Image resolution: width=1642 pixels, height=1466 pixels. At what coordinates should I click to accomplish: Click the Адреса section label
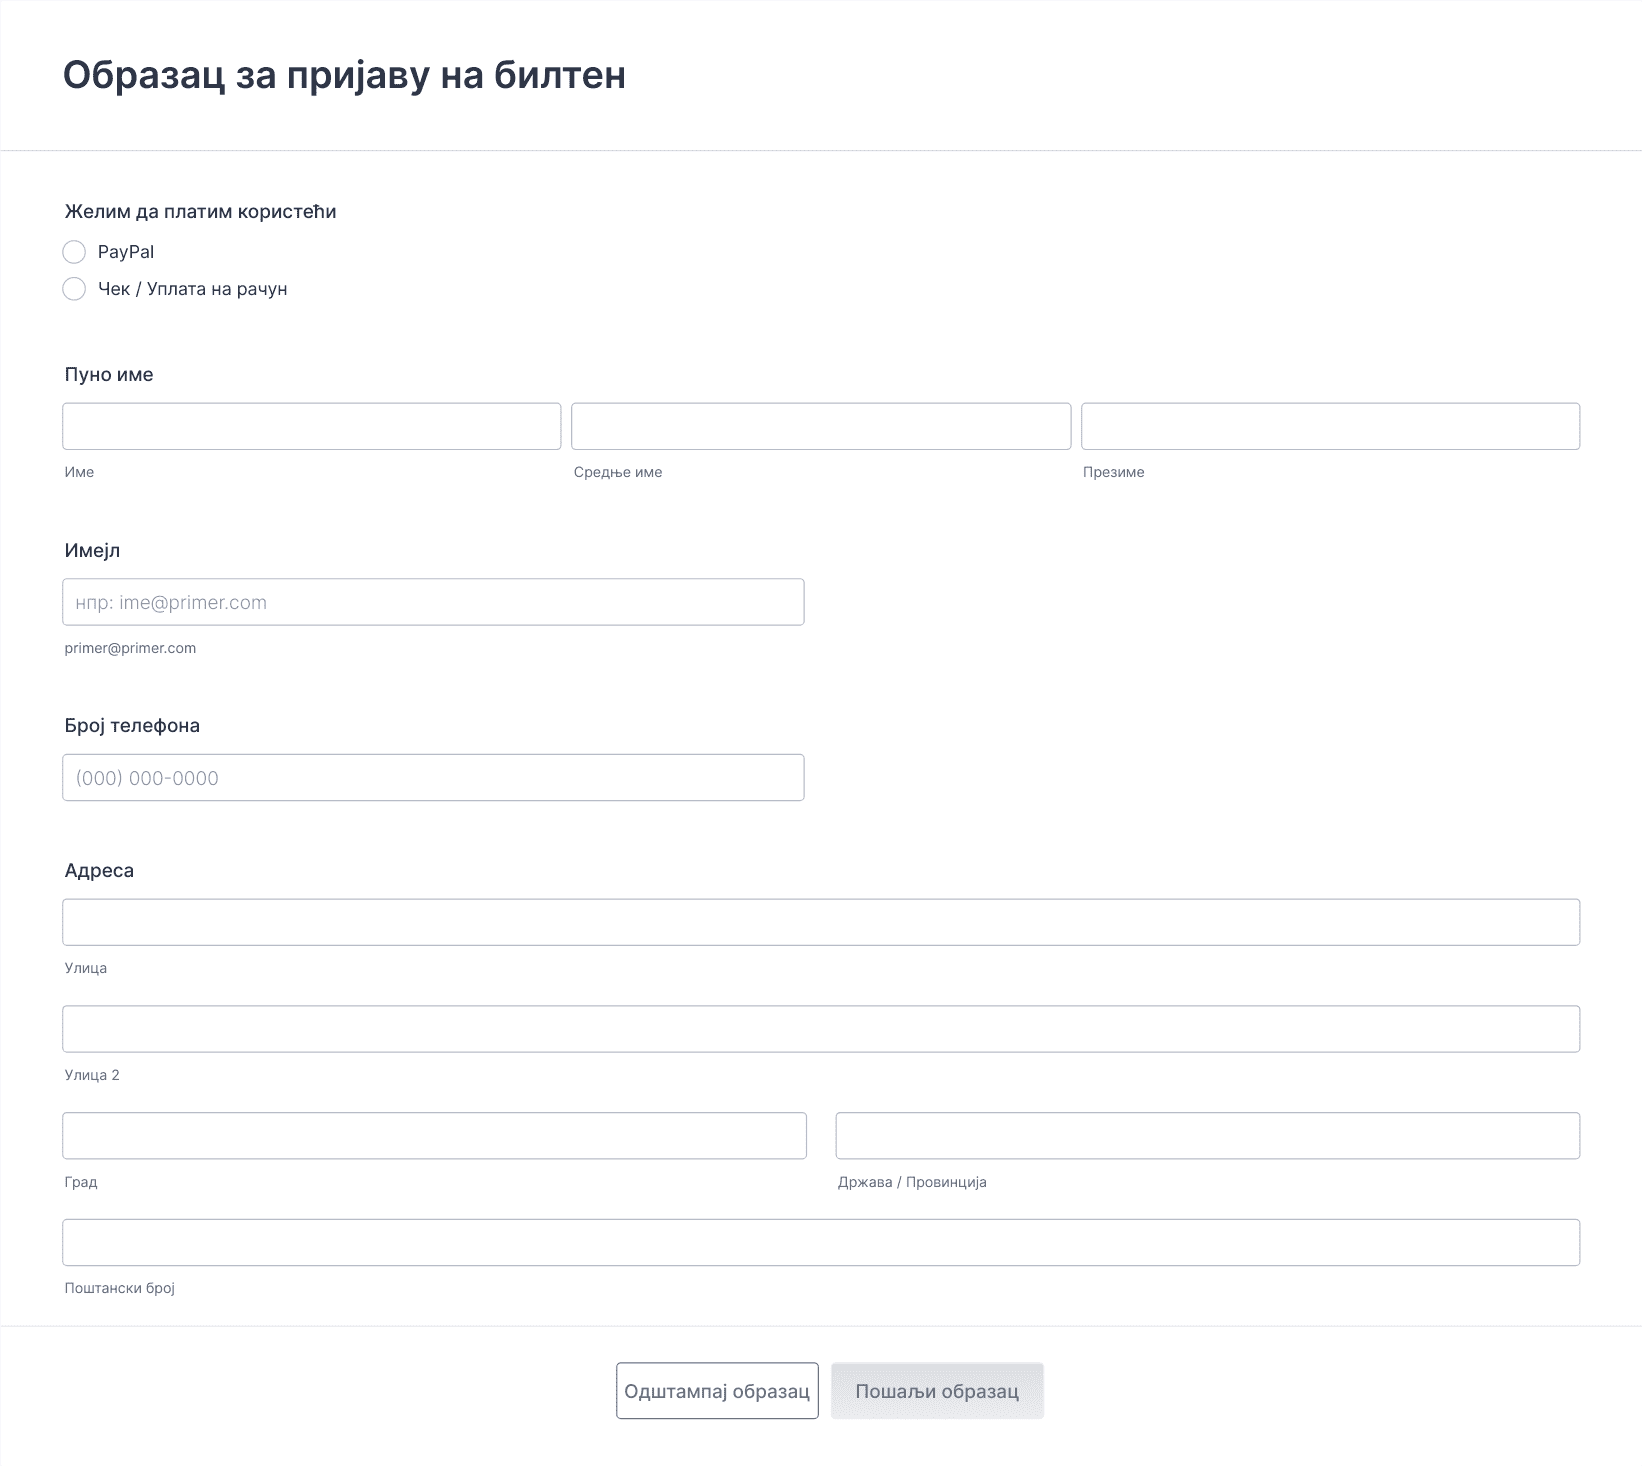(99, 871)
